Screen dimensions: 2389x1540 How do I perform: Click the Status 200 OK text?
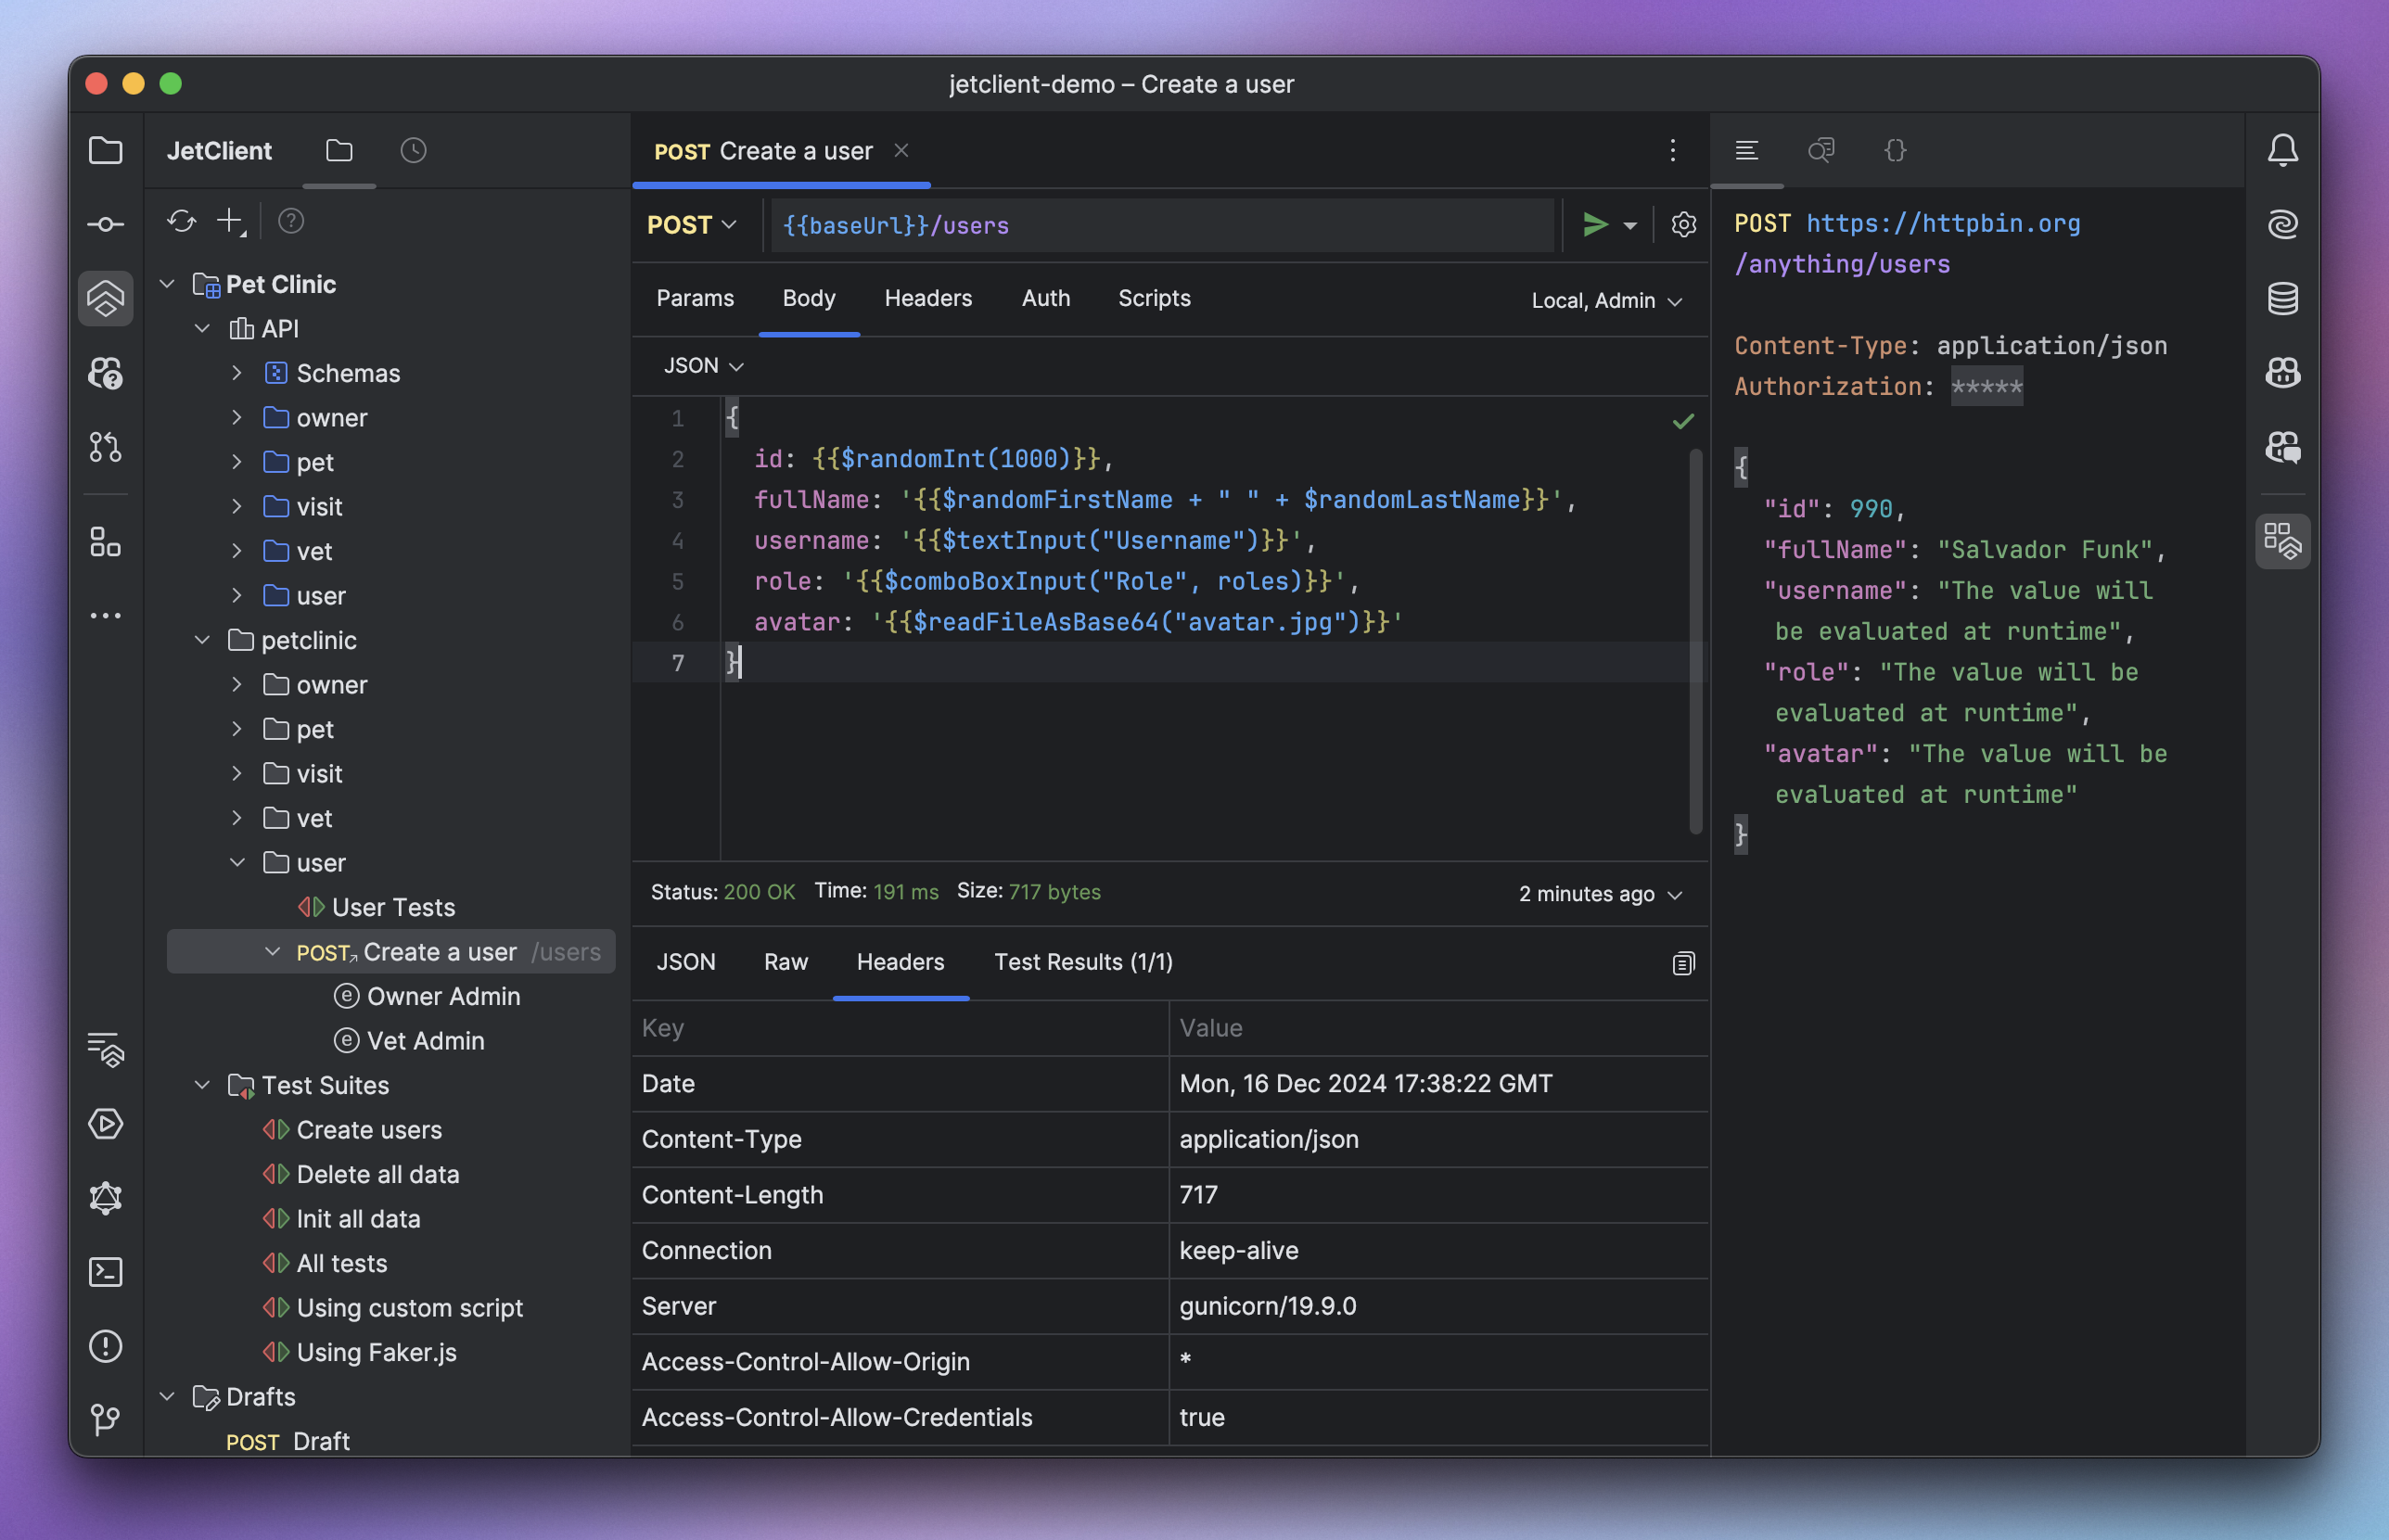(722, 892)
